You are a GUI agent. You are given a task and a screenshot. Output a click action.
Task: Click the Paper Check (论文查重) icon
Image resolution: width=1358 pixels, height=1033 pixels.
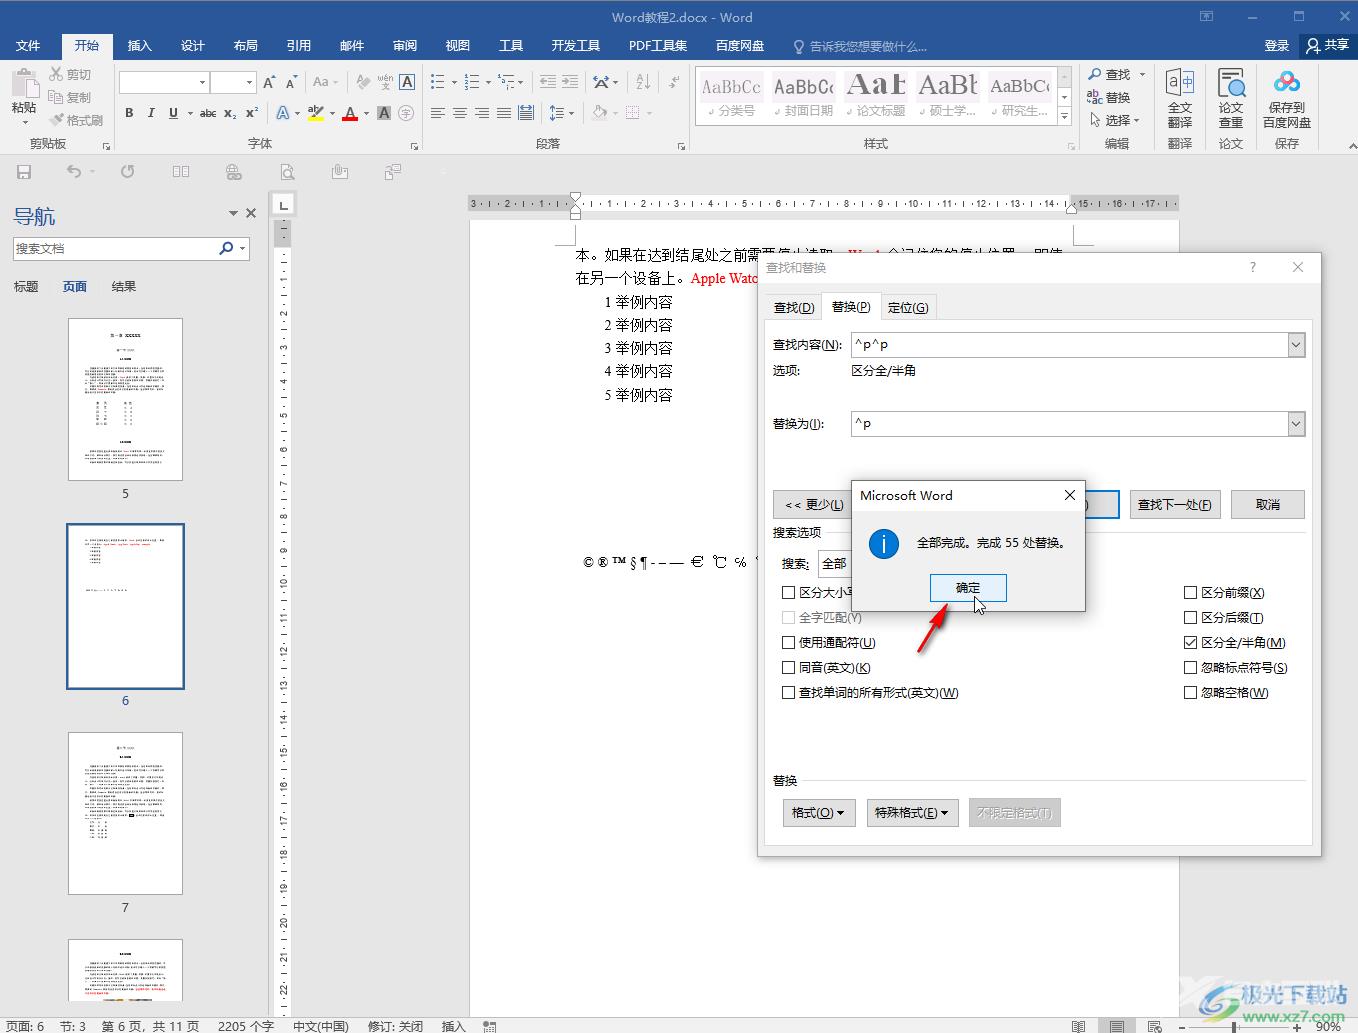1231,98
